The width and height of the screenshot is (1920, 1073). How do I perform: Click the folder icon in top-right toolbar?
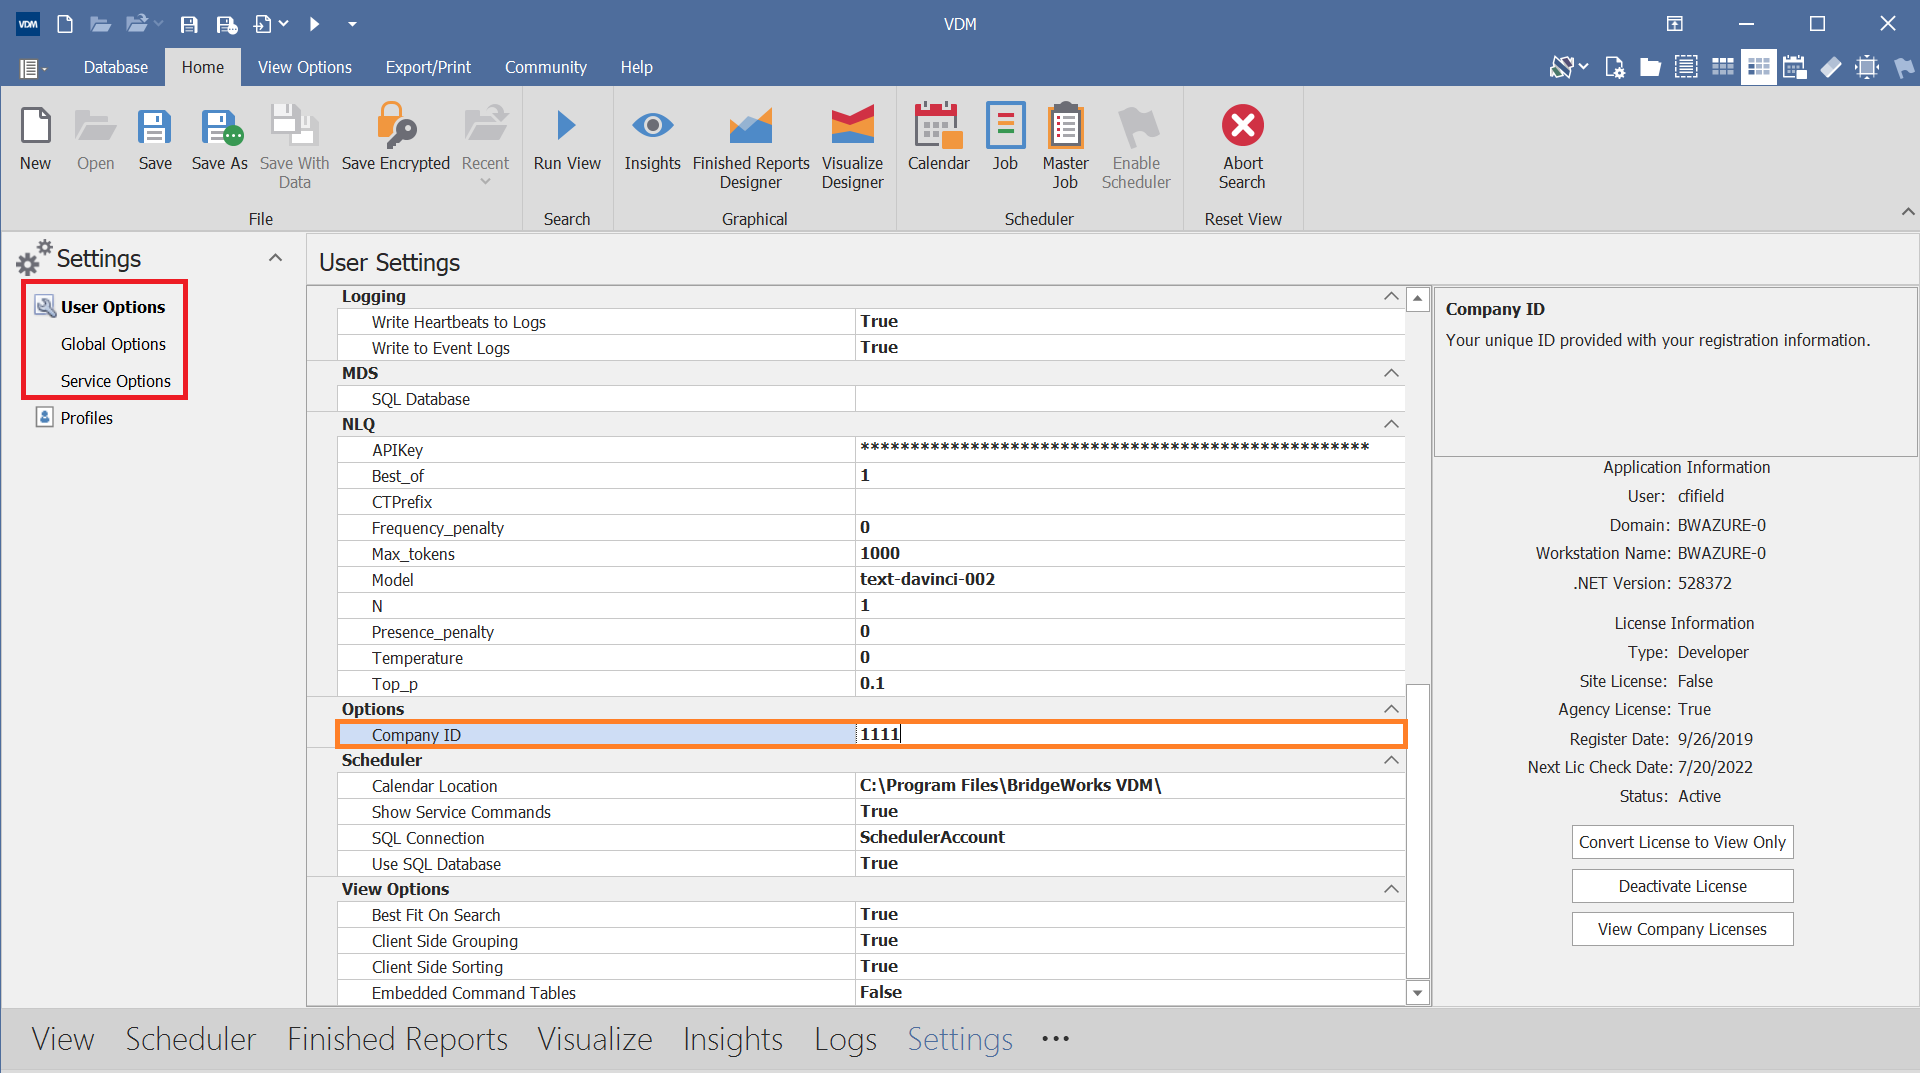click(x=1650, y=68)
